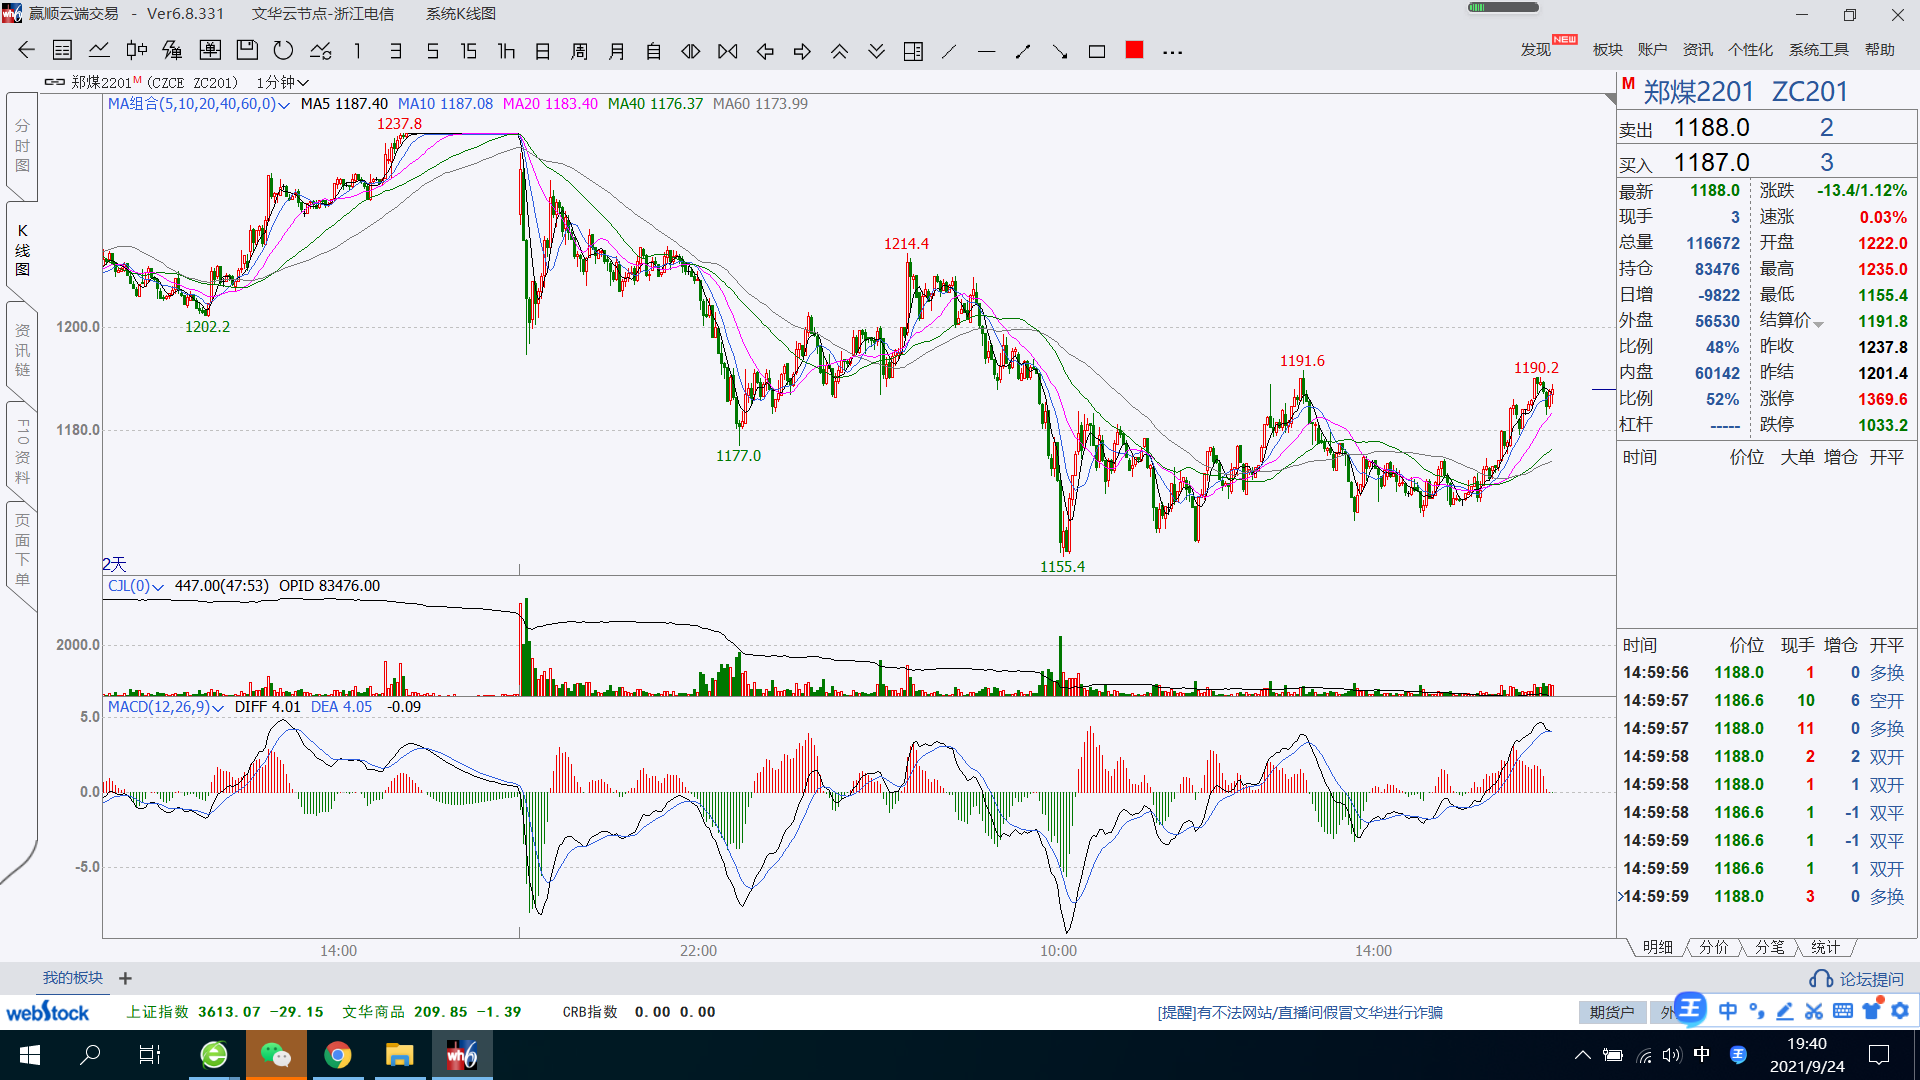
Task: Click the refresh circular arrow icon
Action: (x=283, y=51)
